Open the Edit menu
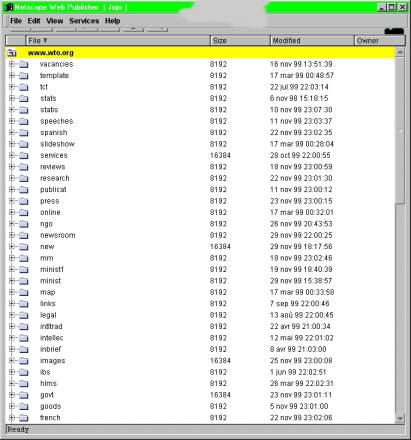Screen dimensions: 411x440 click(34, 21)
